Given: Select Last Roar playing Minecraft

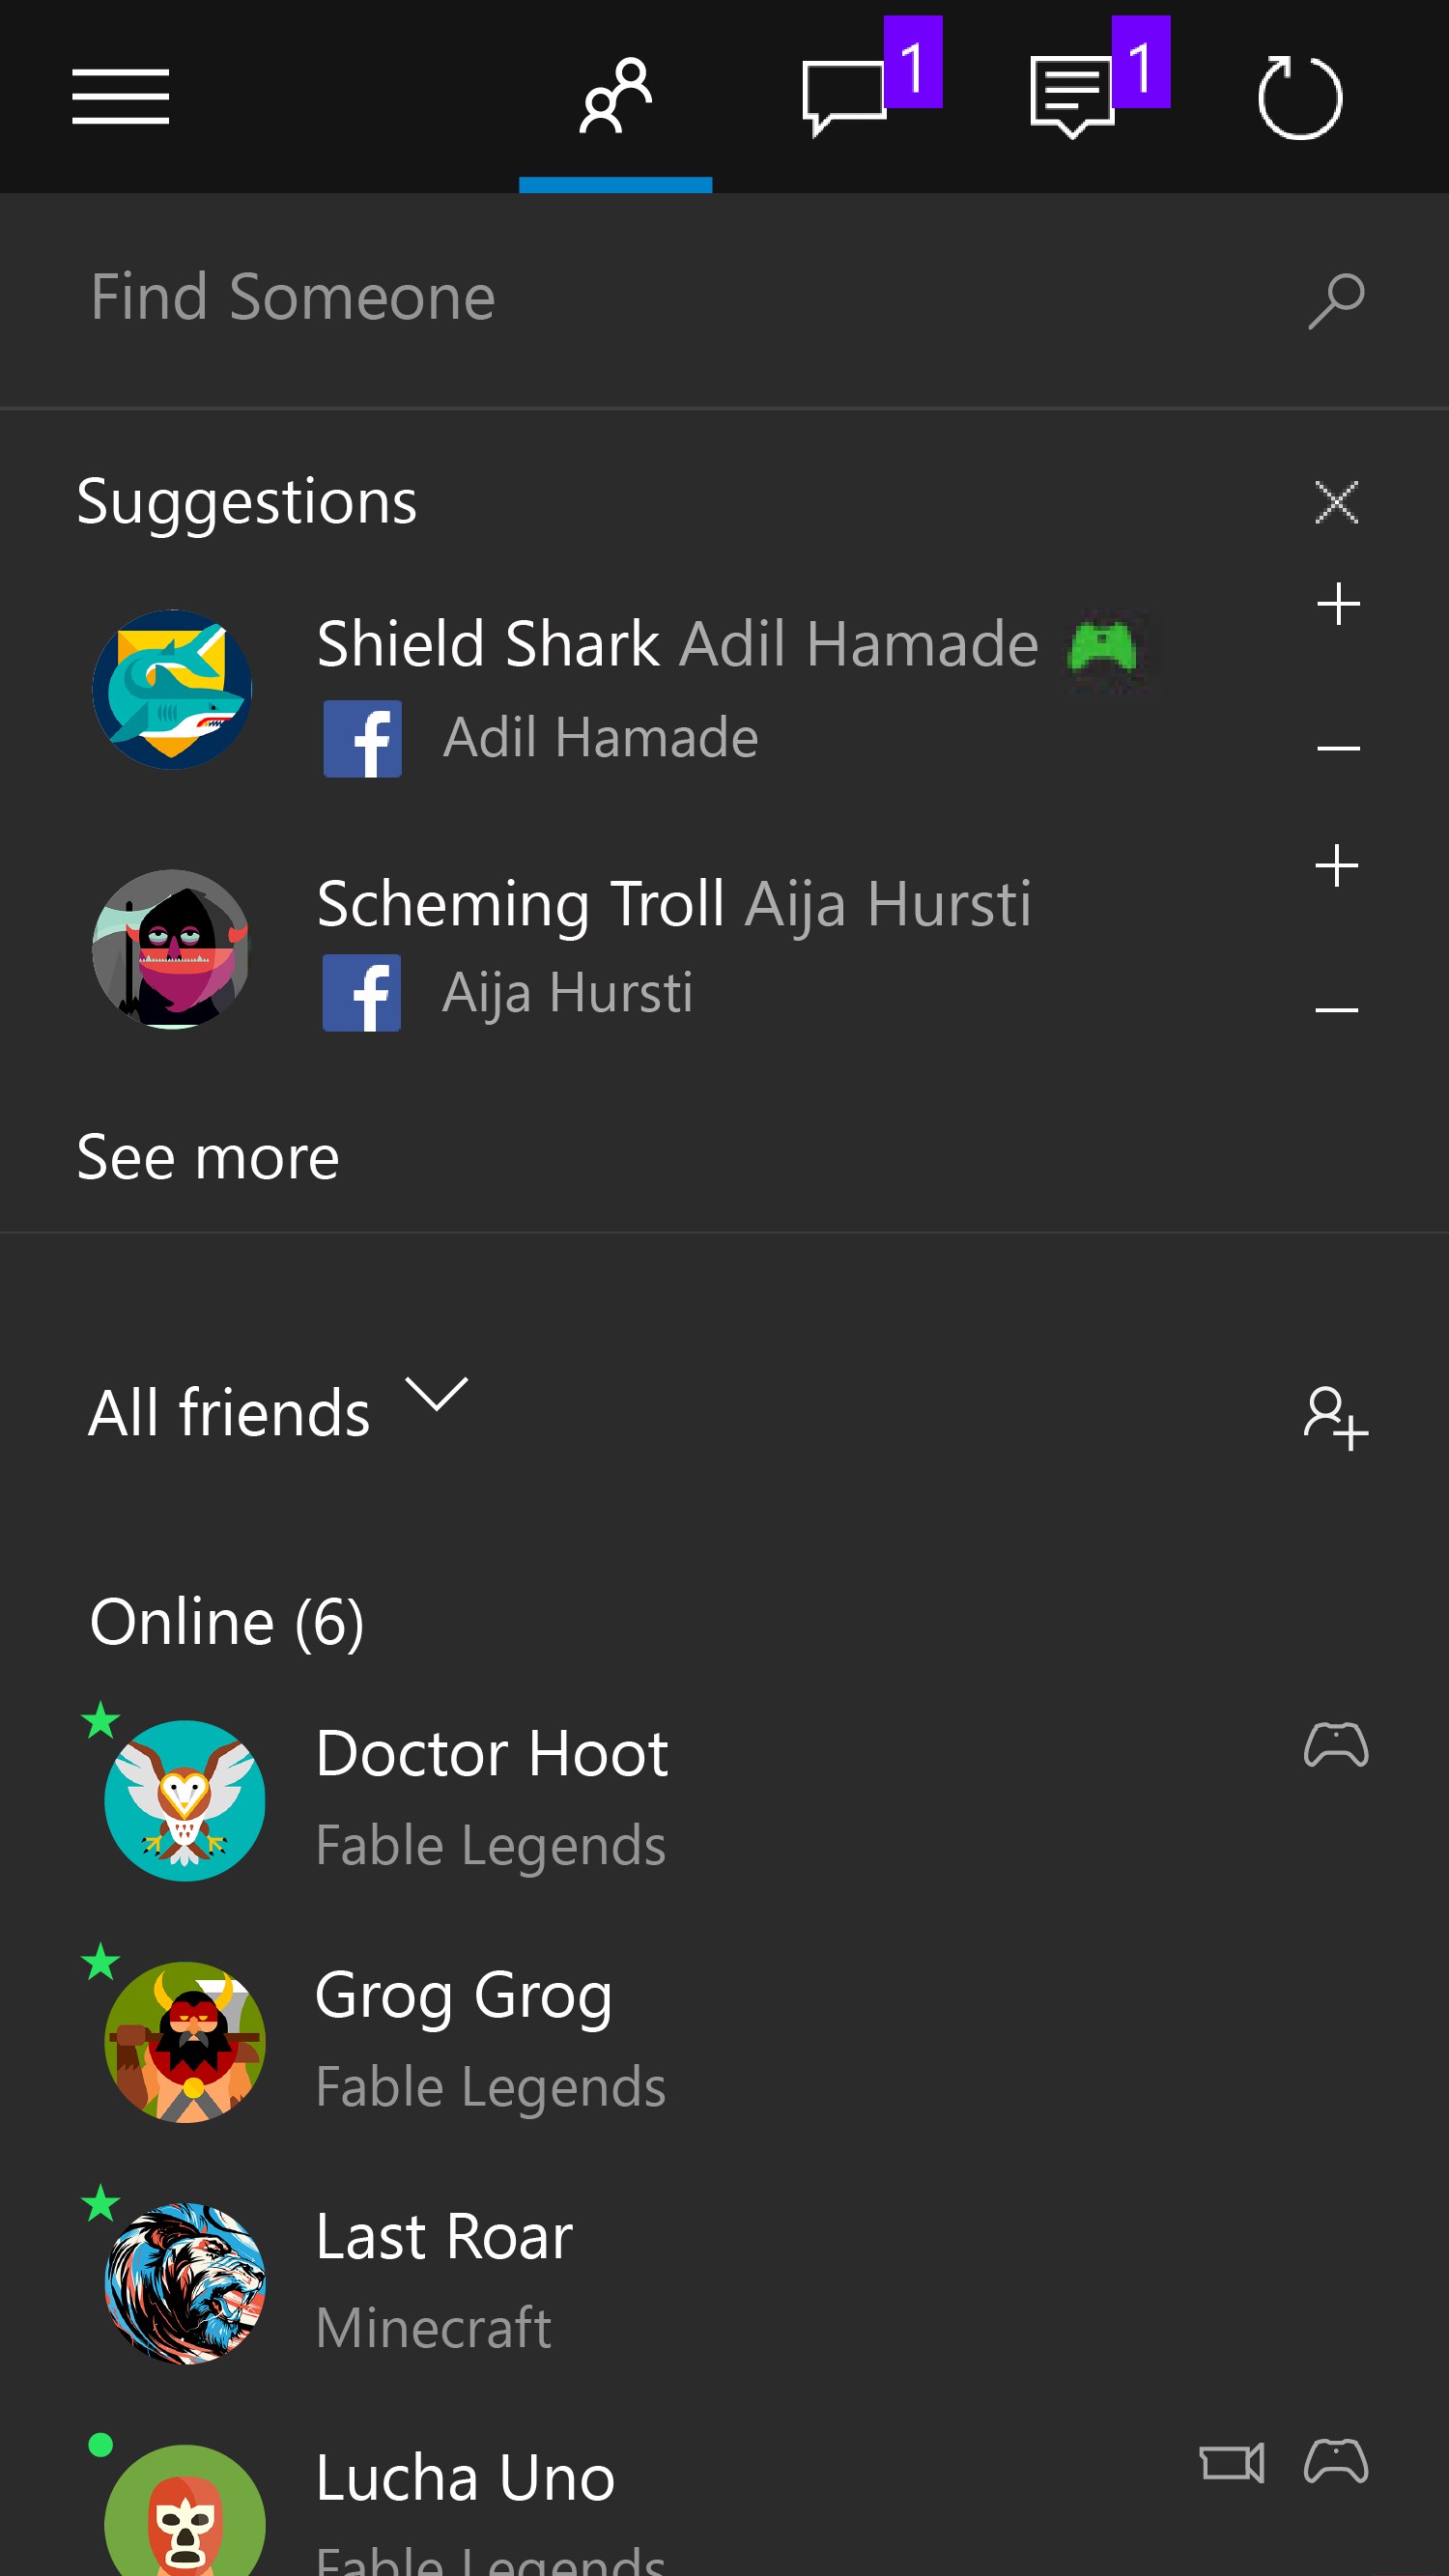Looking at the screenshot, I should click(445, 2283).
